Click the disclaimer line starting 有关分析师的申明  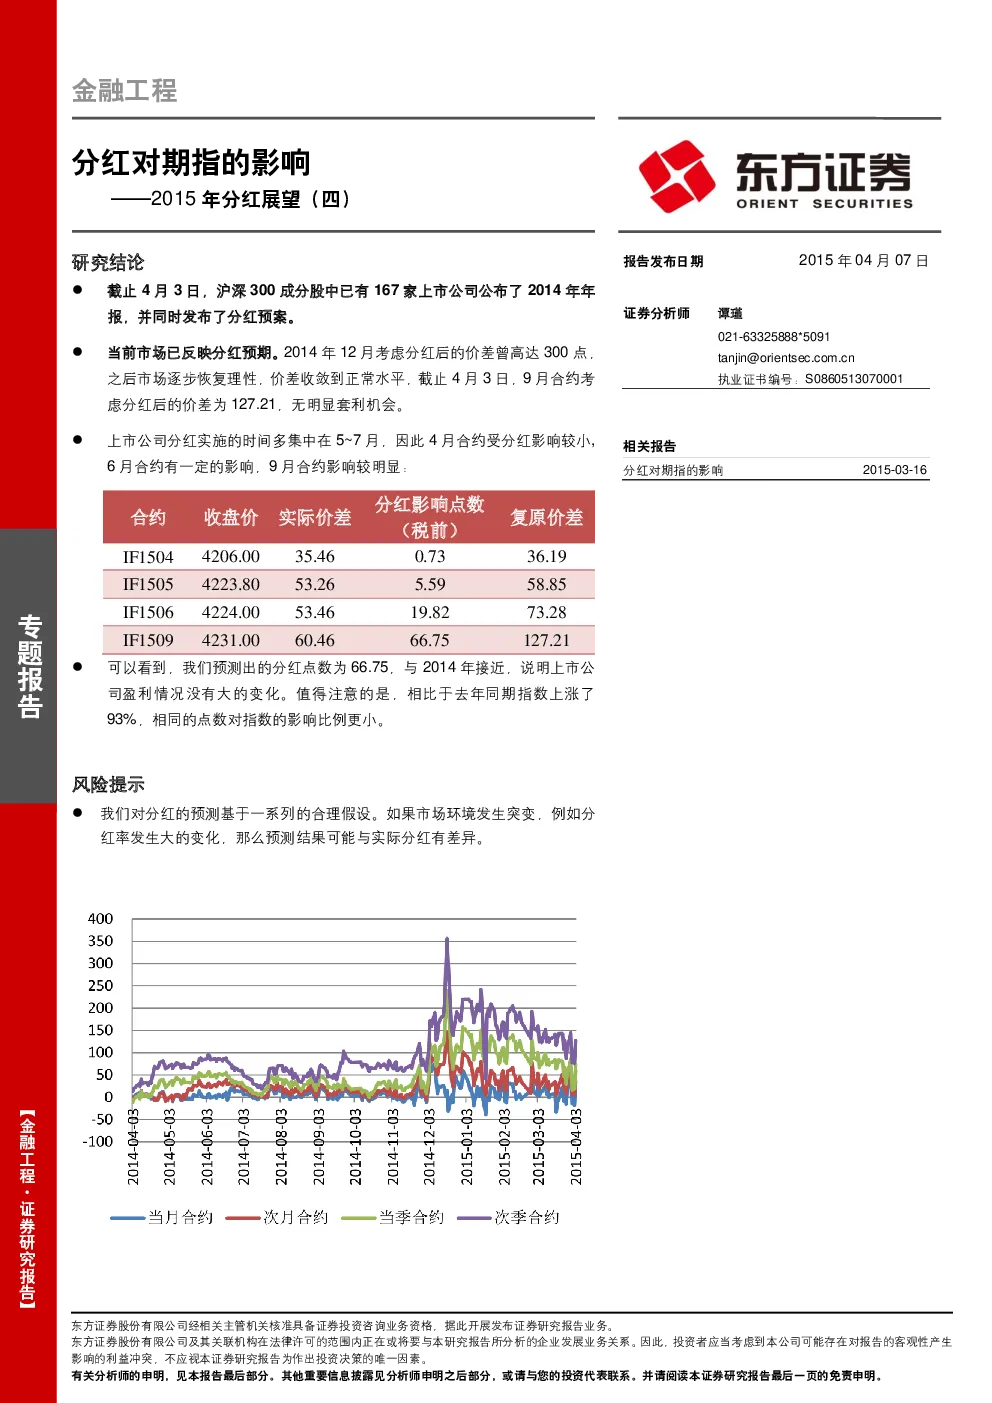pyautogui.click(x=477, y=1376)
